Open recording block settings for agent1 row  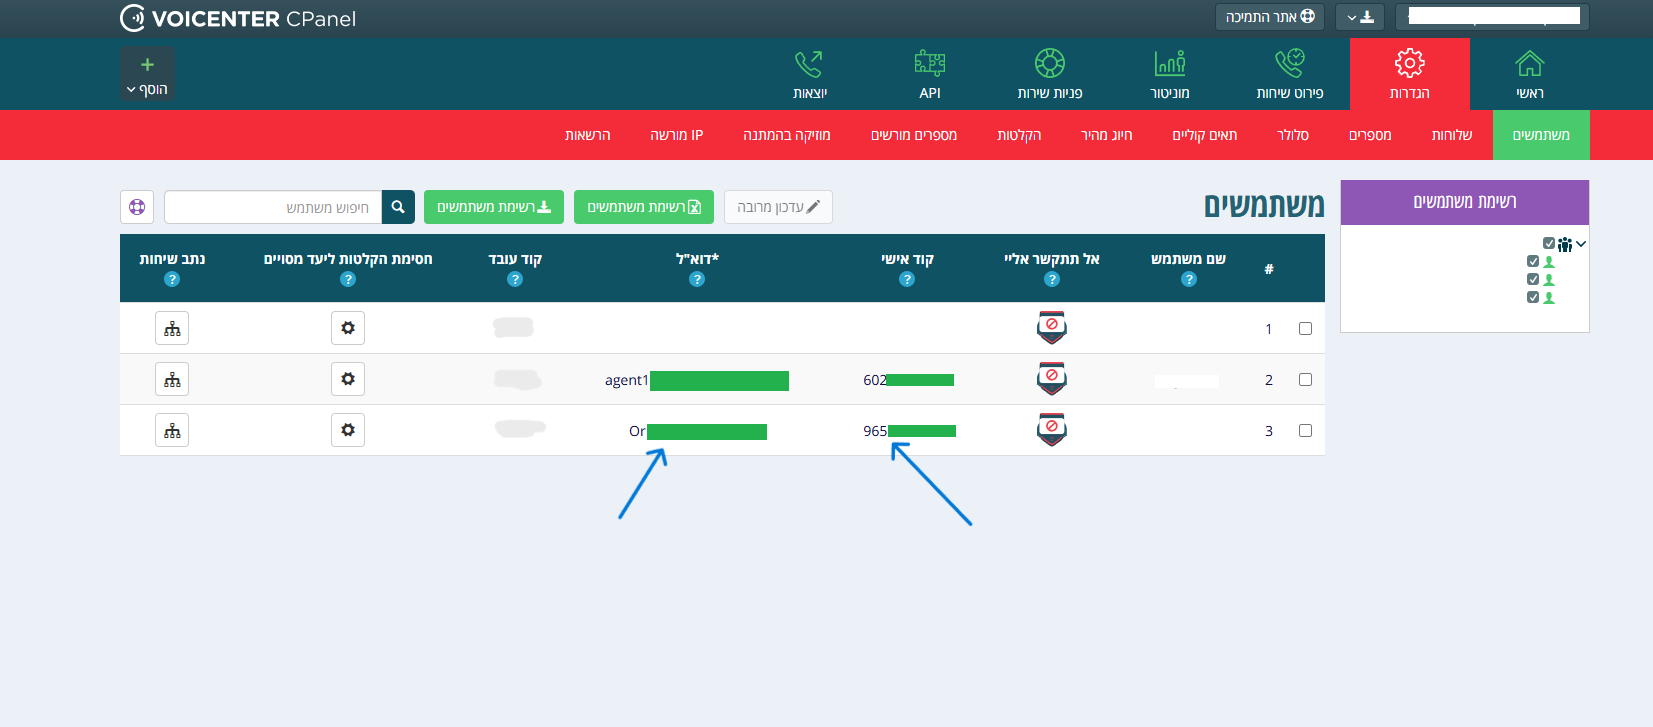pyautogui.click(x=348, y=379)
